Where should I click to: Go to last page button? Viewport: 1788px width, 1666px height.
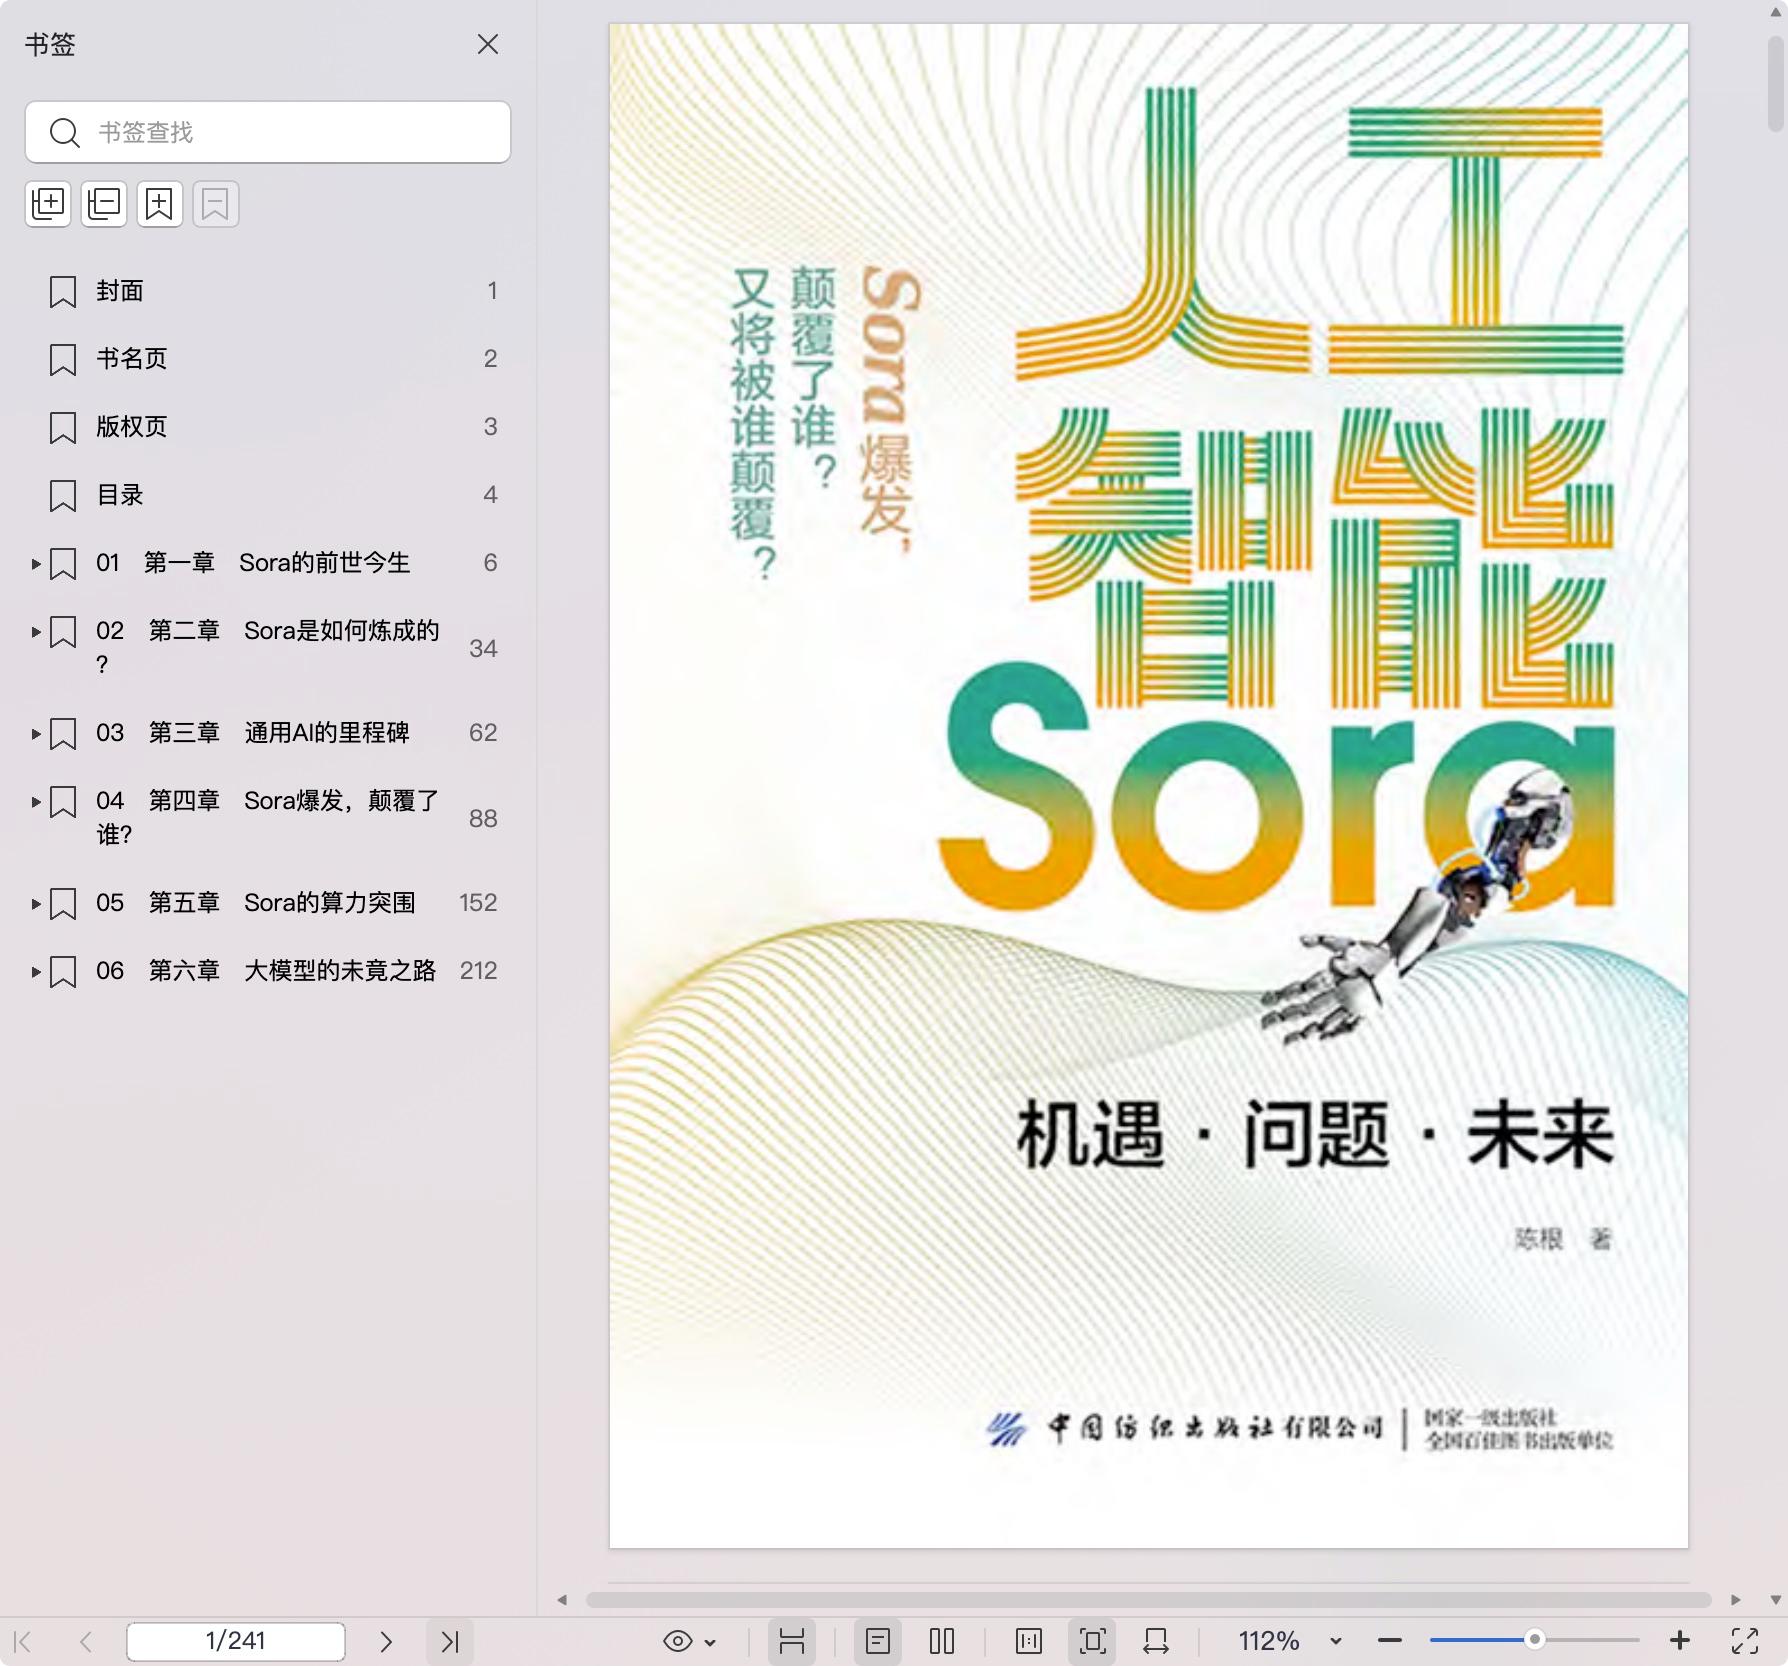point(450,1641)
